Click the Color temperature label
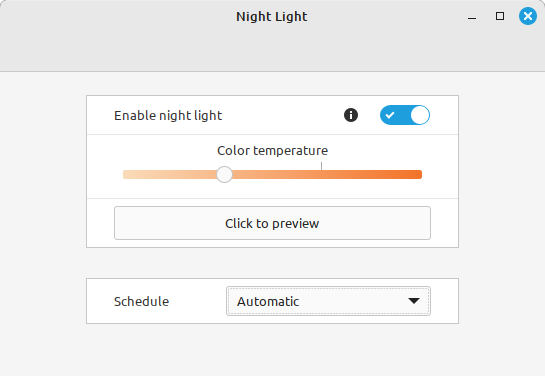 [272, 150]
